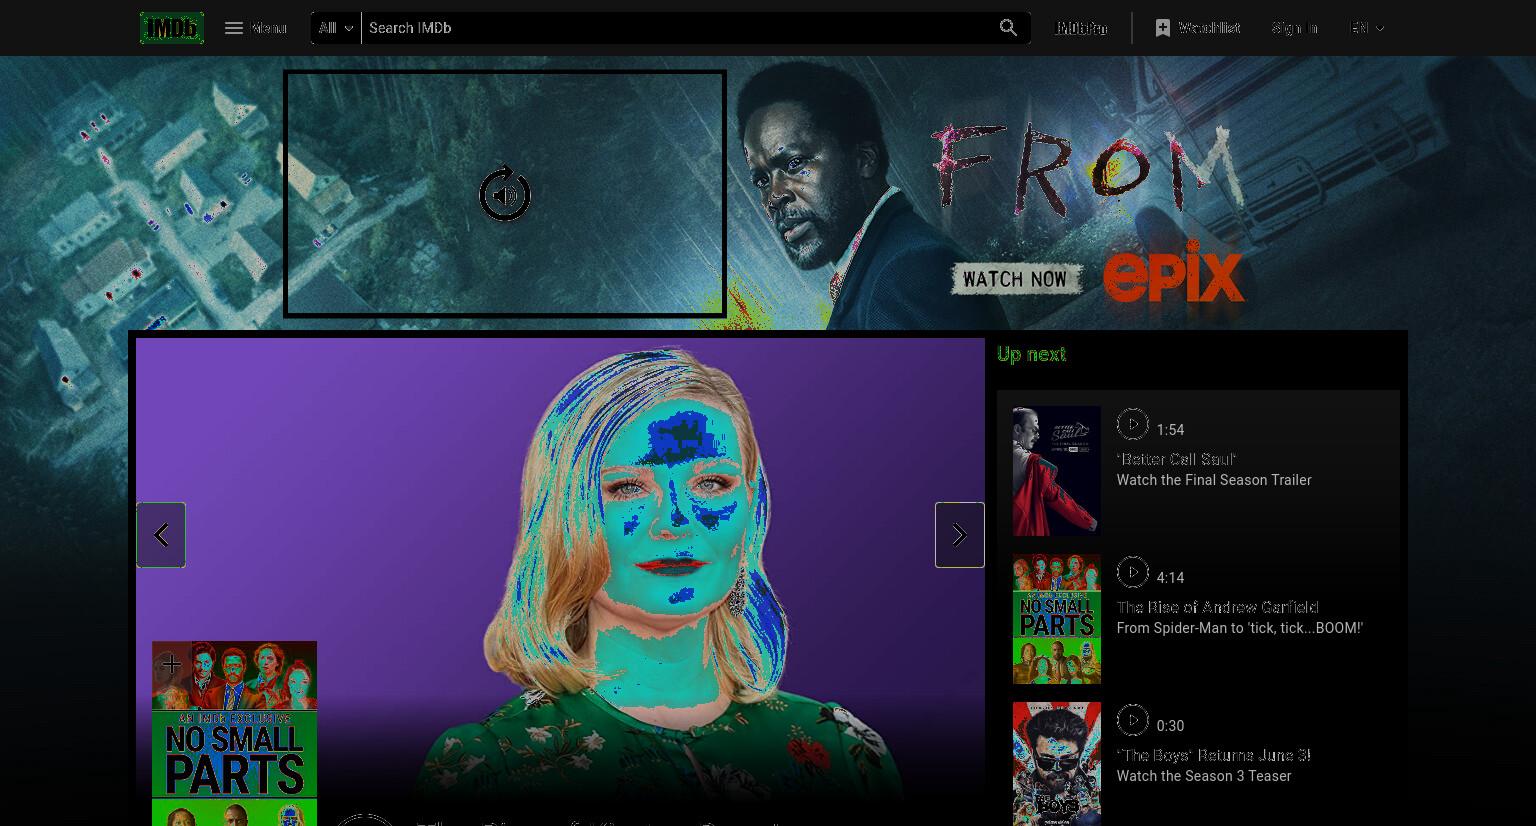Play The Rise of Andrew Garfield video via its play icon

click(1132, 572)
